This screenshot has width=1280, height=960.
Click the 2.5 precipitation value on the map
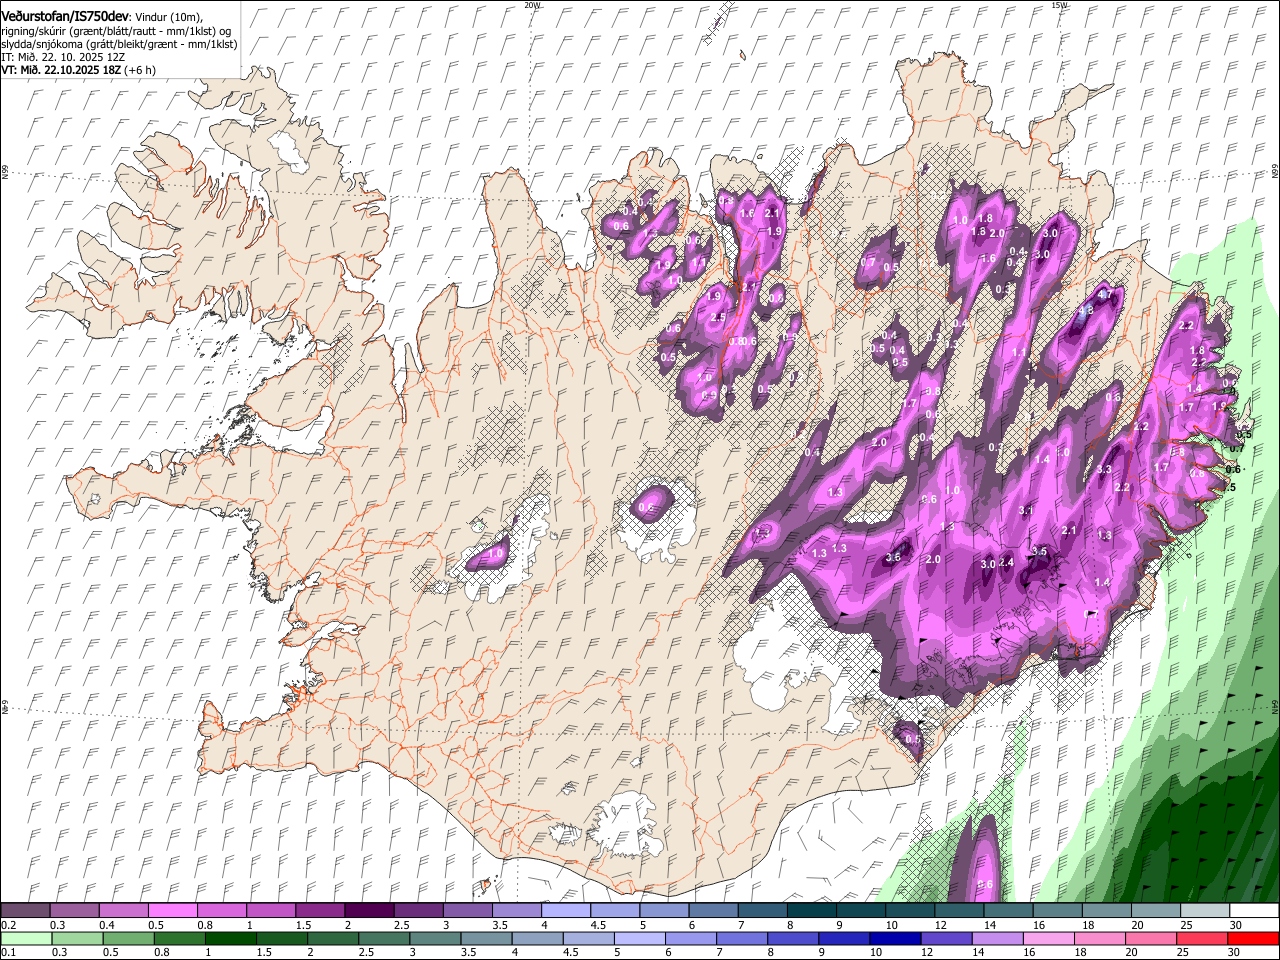click(717, 317)
